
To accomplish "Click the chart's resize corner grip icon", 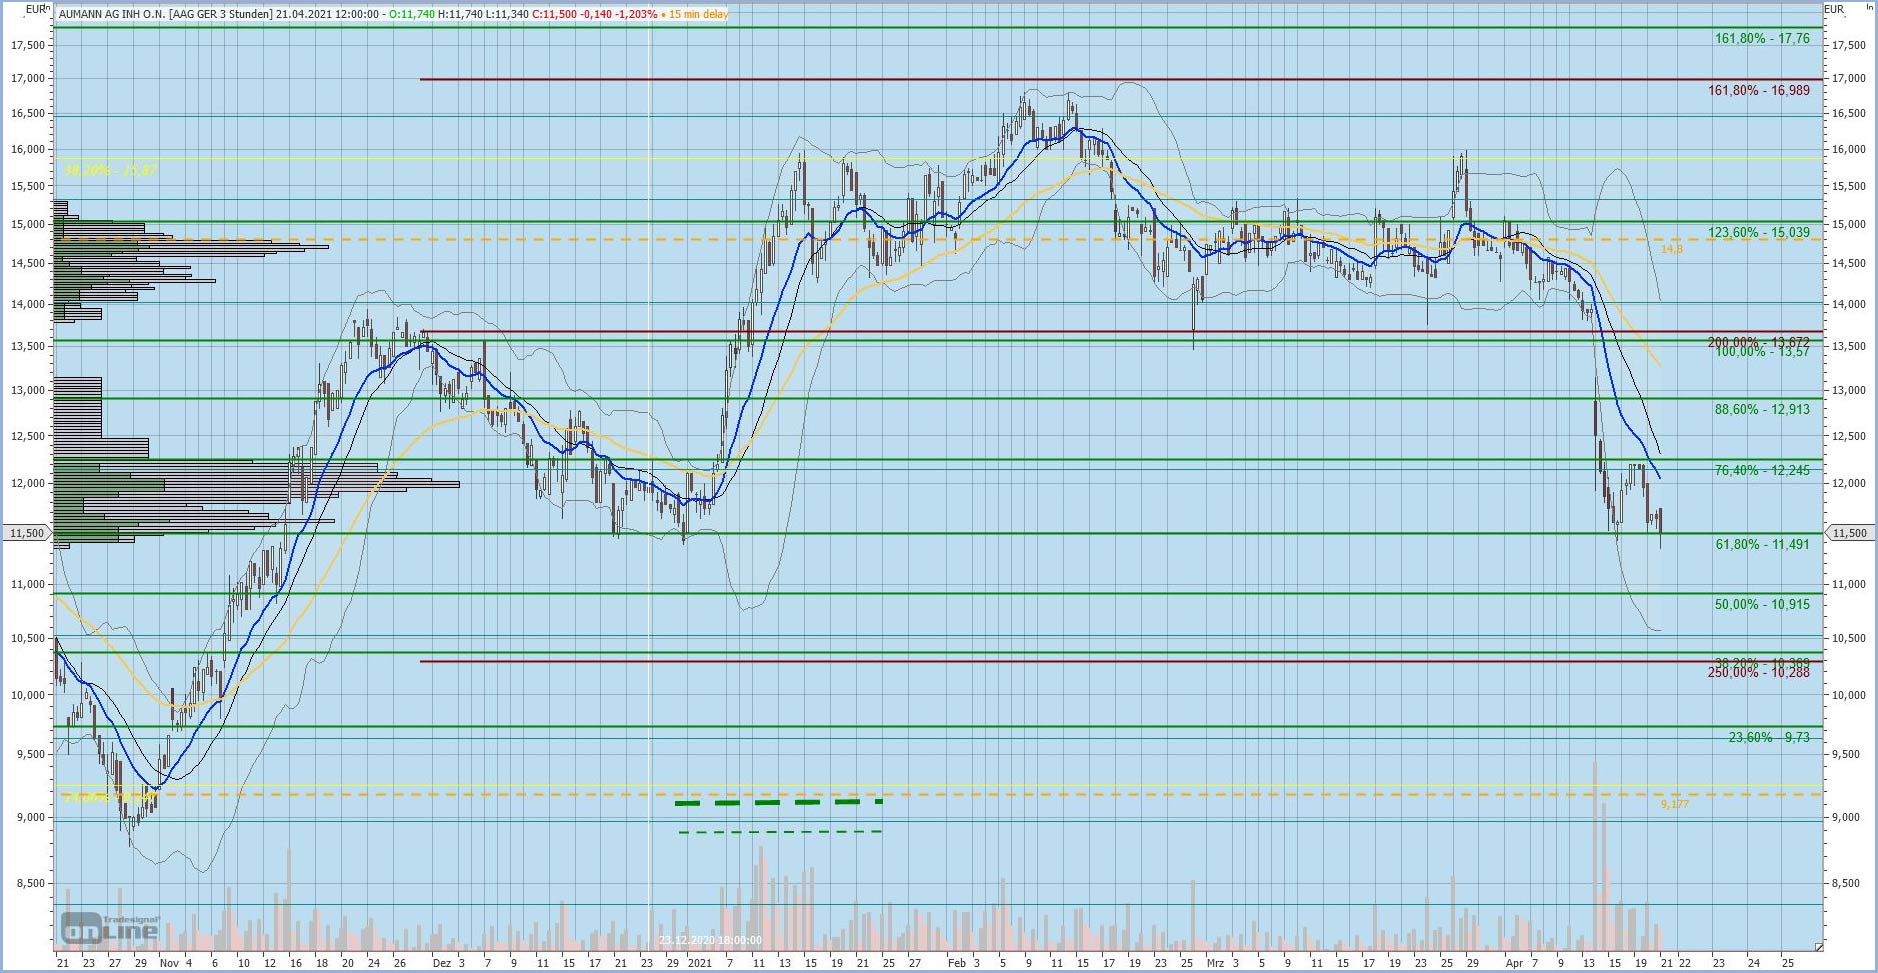I will tap(1818, 946).
